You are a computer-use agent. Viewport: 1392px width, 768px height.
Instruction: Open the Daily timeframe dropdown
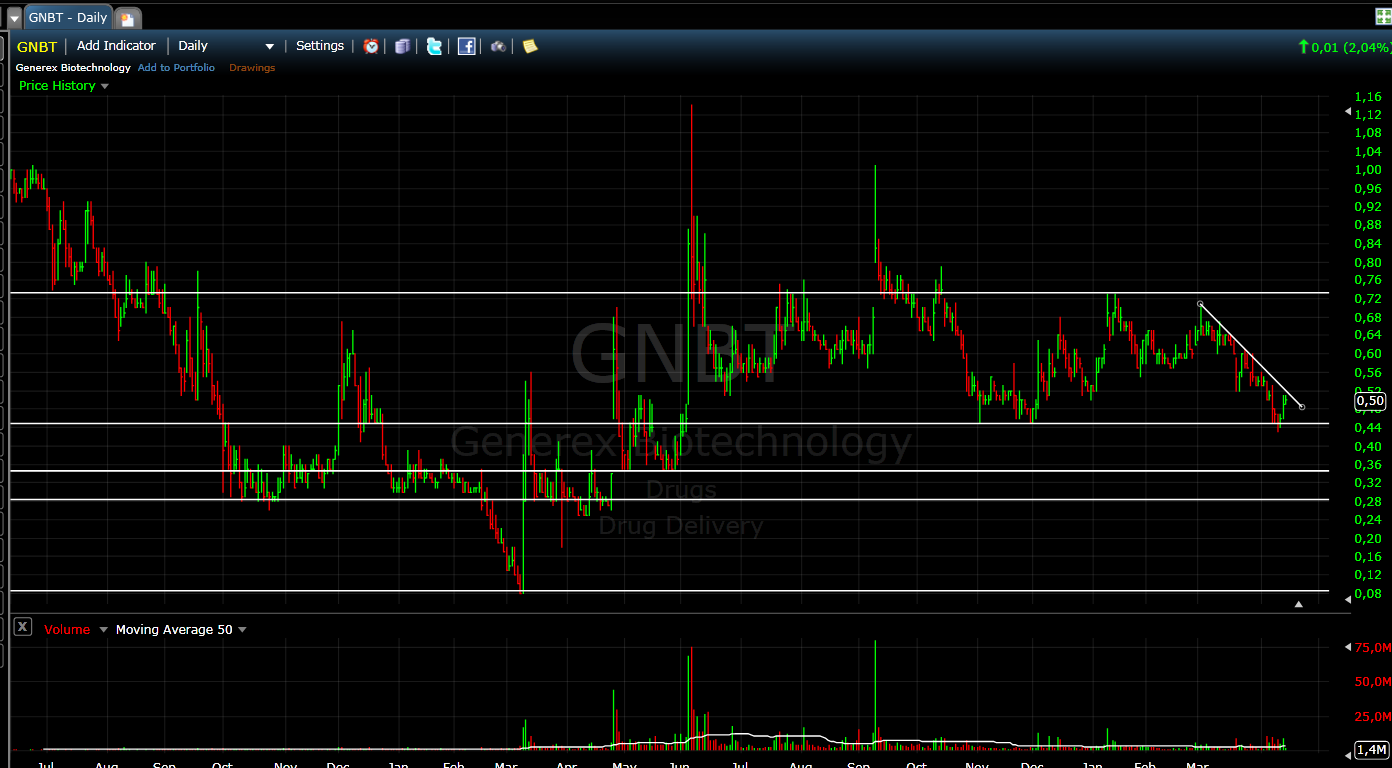[x=226, y=46]
